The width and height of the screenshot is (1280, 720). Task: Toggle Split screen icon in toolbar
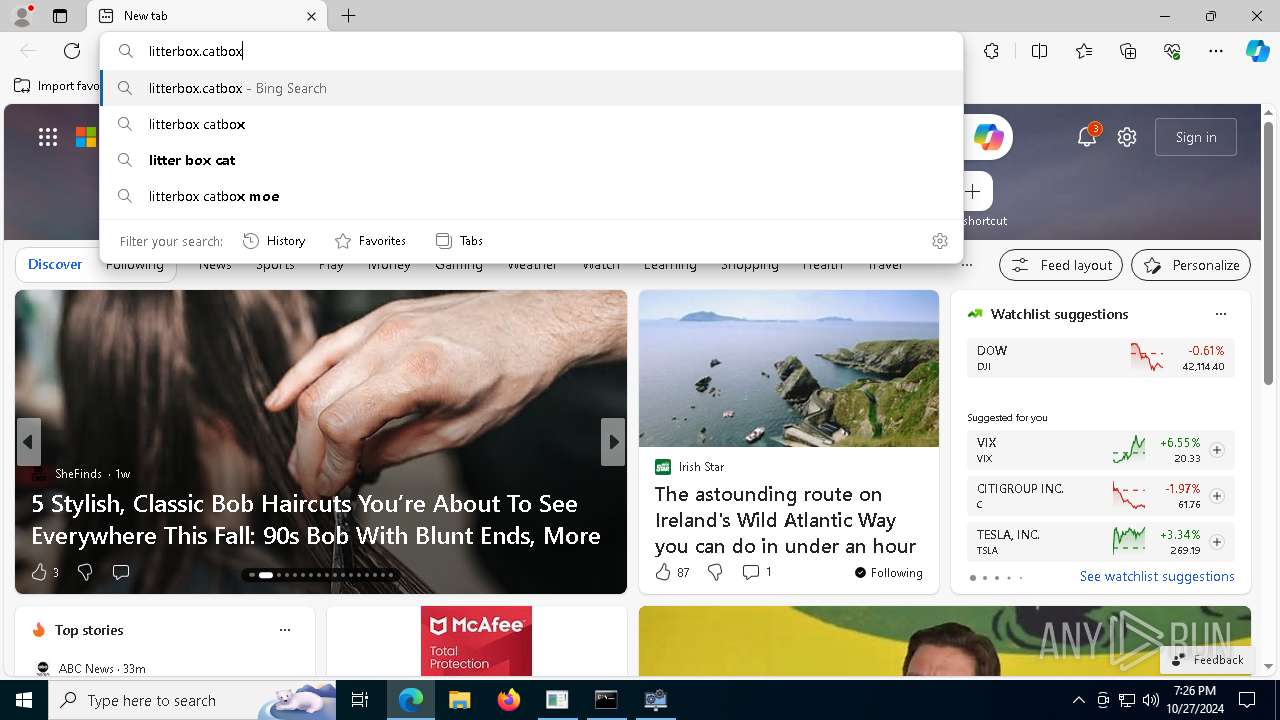(x=1039, y=51)
